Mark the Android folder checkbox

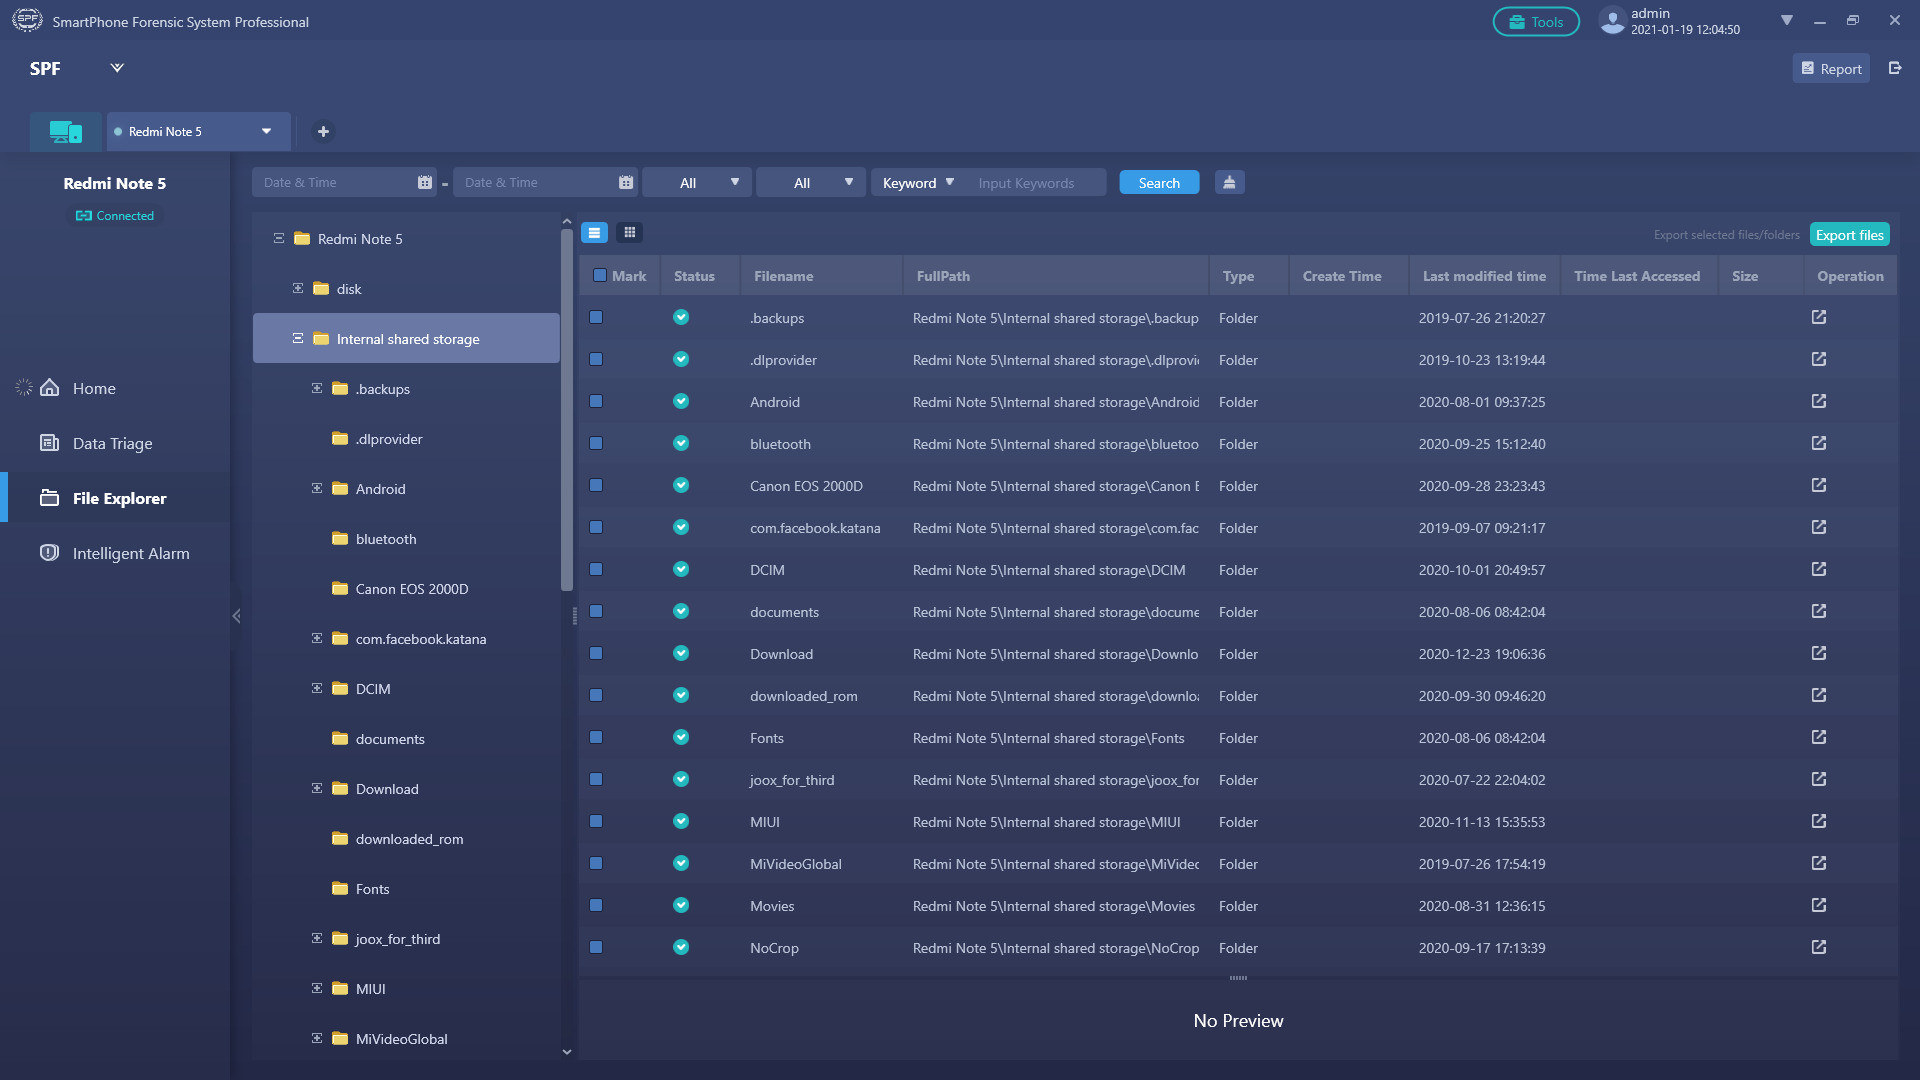[x=596, y=401]
